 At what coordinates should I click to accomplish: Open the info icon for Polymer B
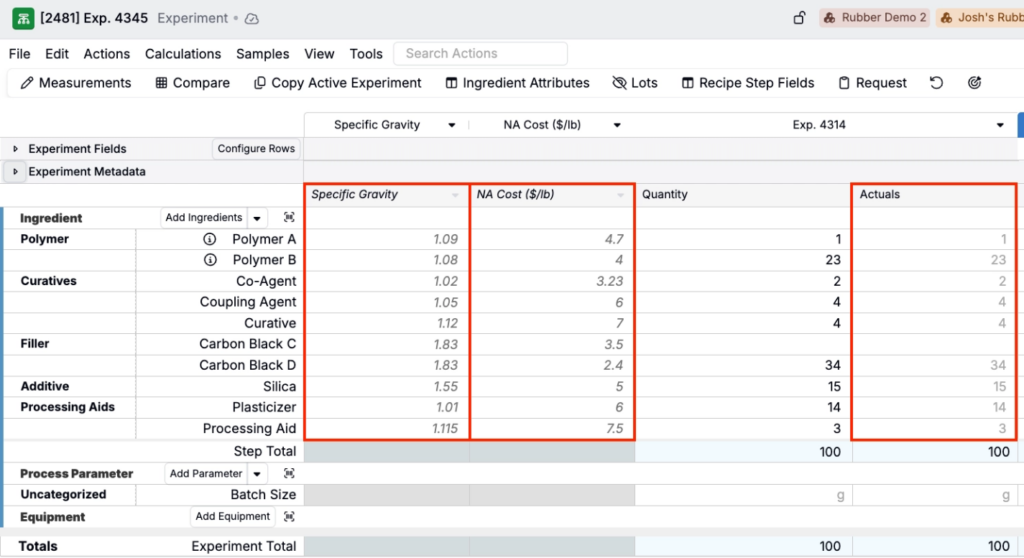click(x=210, y=260)
